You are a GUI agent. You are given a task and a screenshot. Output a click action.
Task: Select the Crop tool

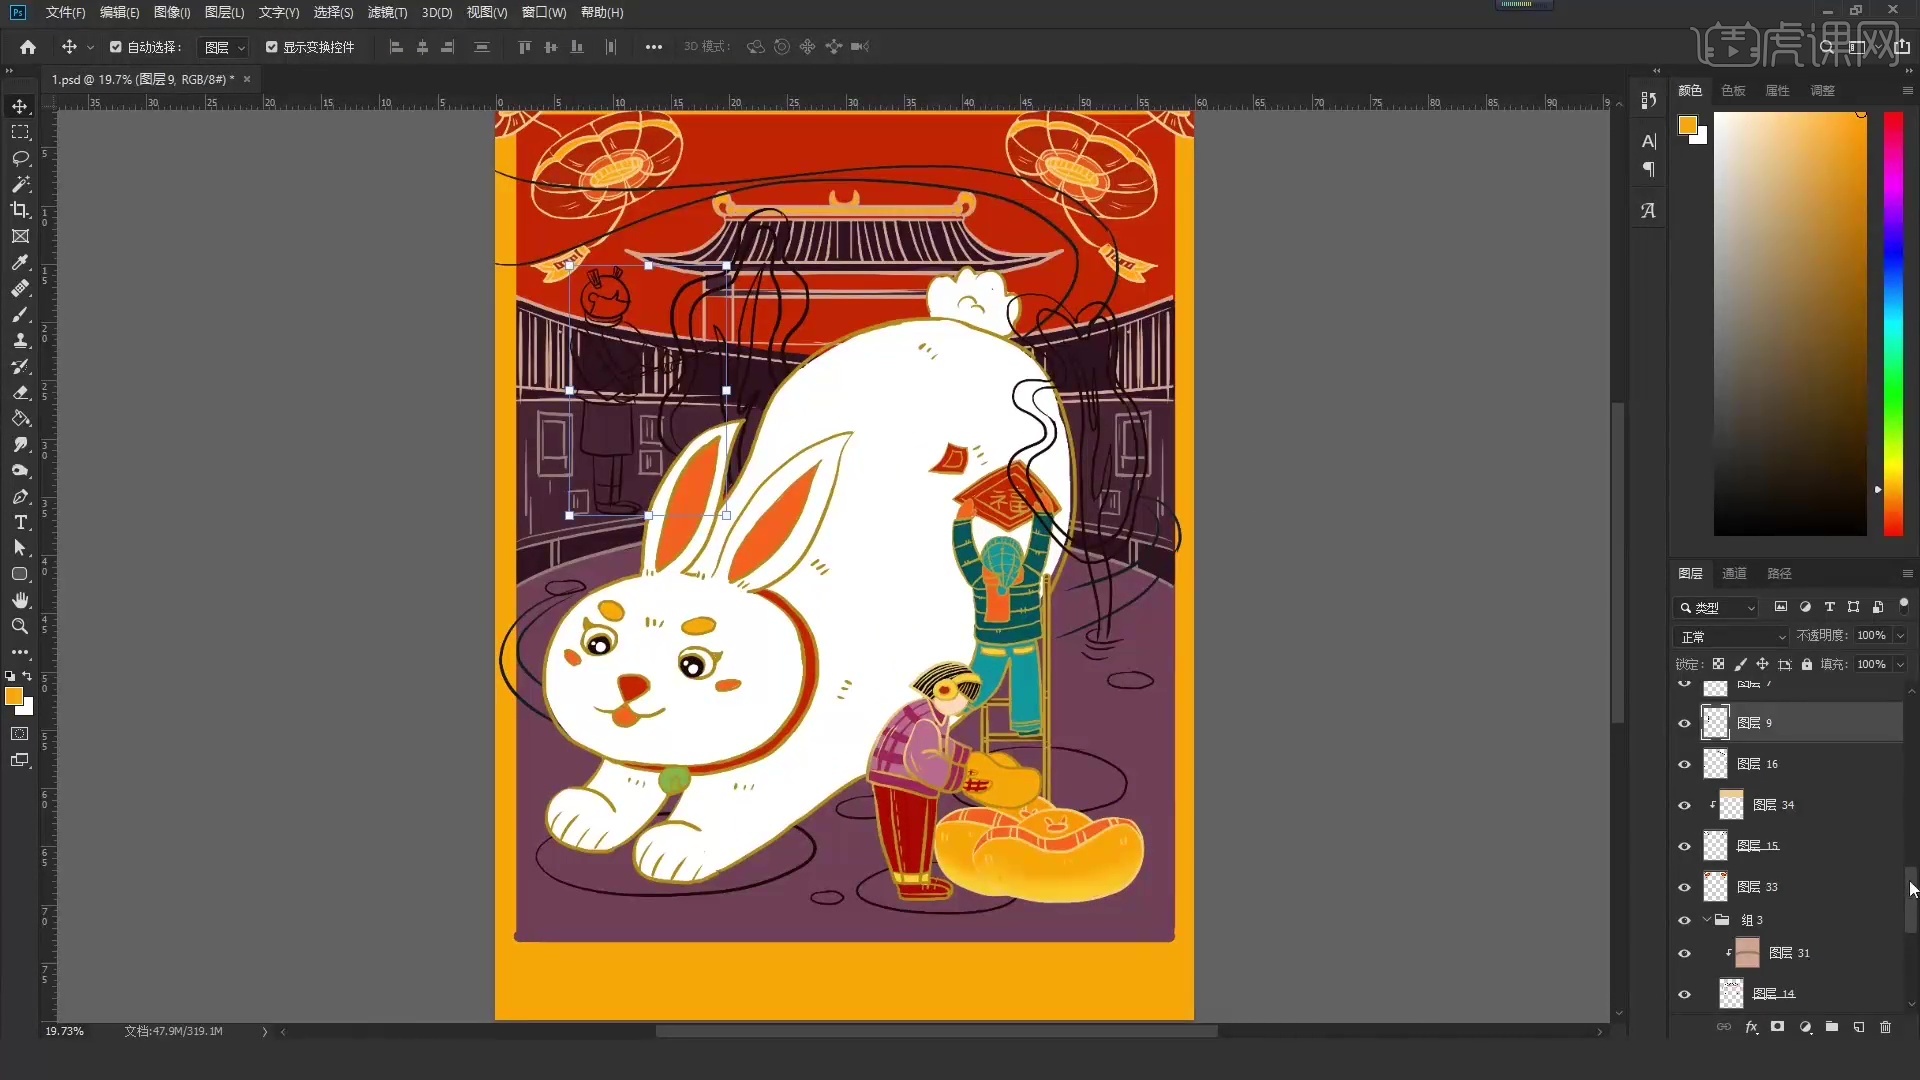pyautogui.click(x=20, y=210)
